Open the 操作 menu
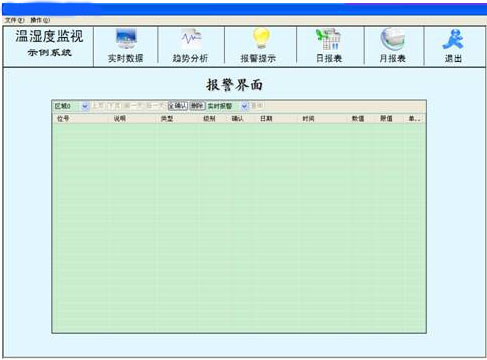487x360 pixels. 40,20
